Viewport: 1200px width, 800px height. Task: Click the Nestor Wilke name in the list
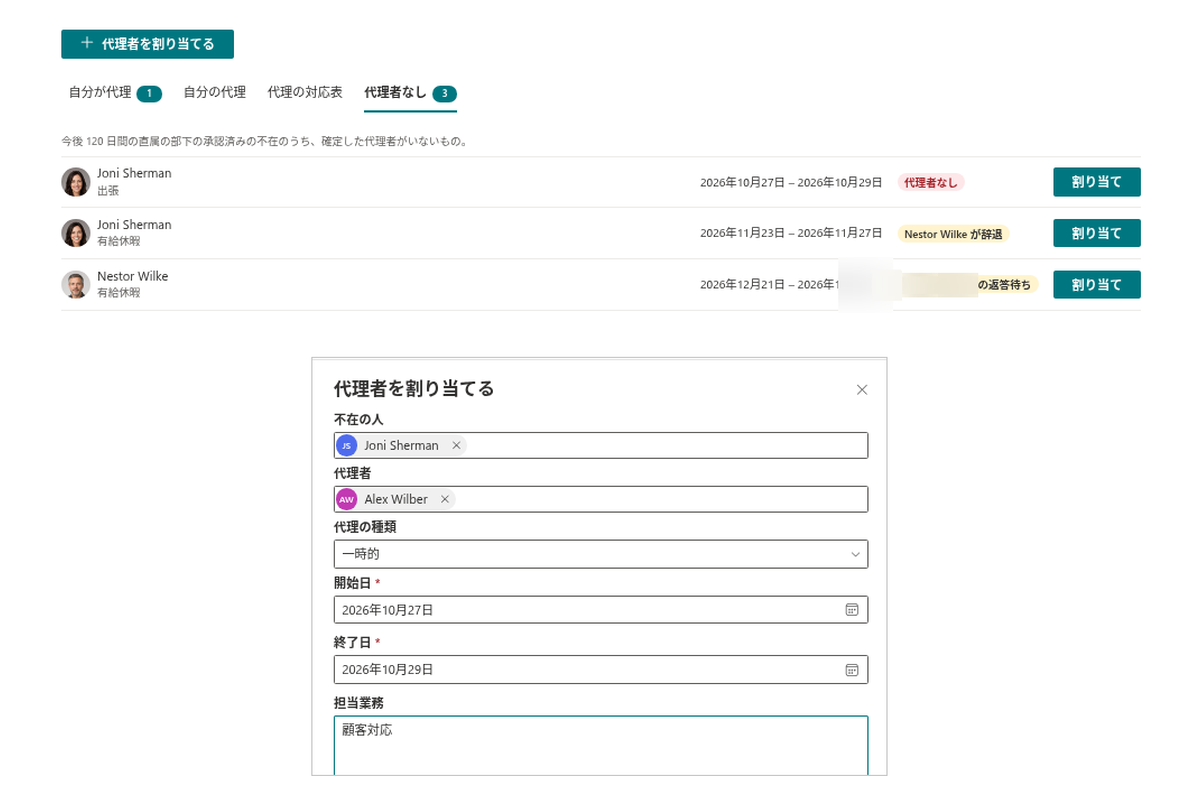point(133,276)
